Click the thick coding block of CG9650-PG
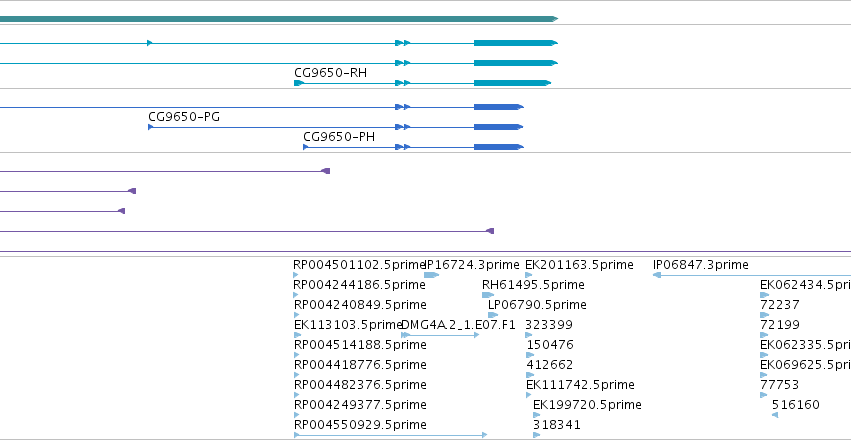This screenshot has height=440, width=851. click(498, 127)
